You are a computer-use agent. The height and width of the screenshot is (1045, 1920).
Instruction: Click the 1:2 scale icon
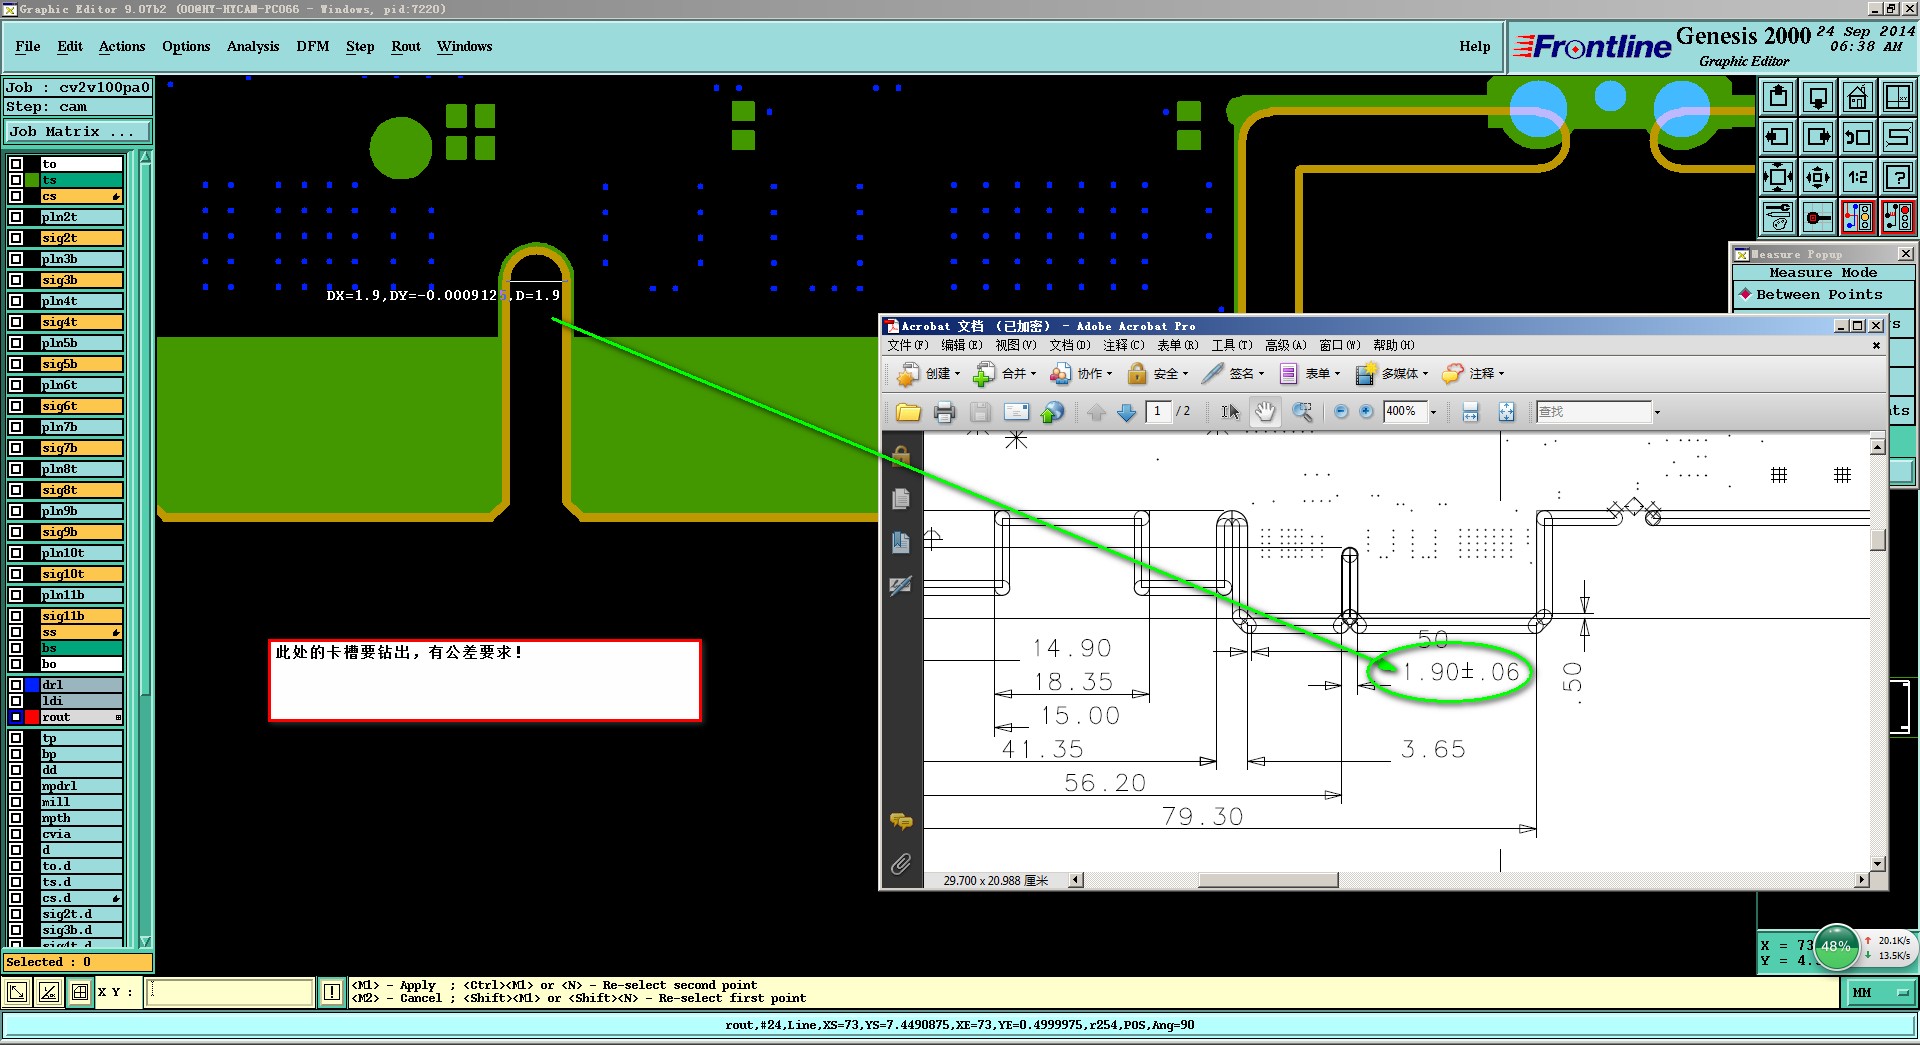pyautogui.click(x=1858, y=177)
